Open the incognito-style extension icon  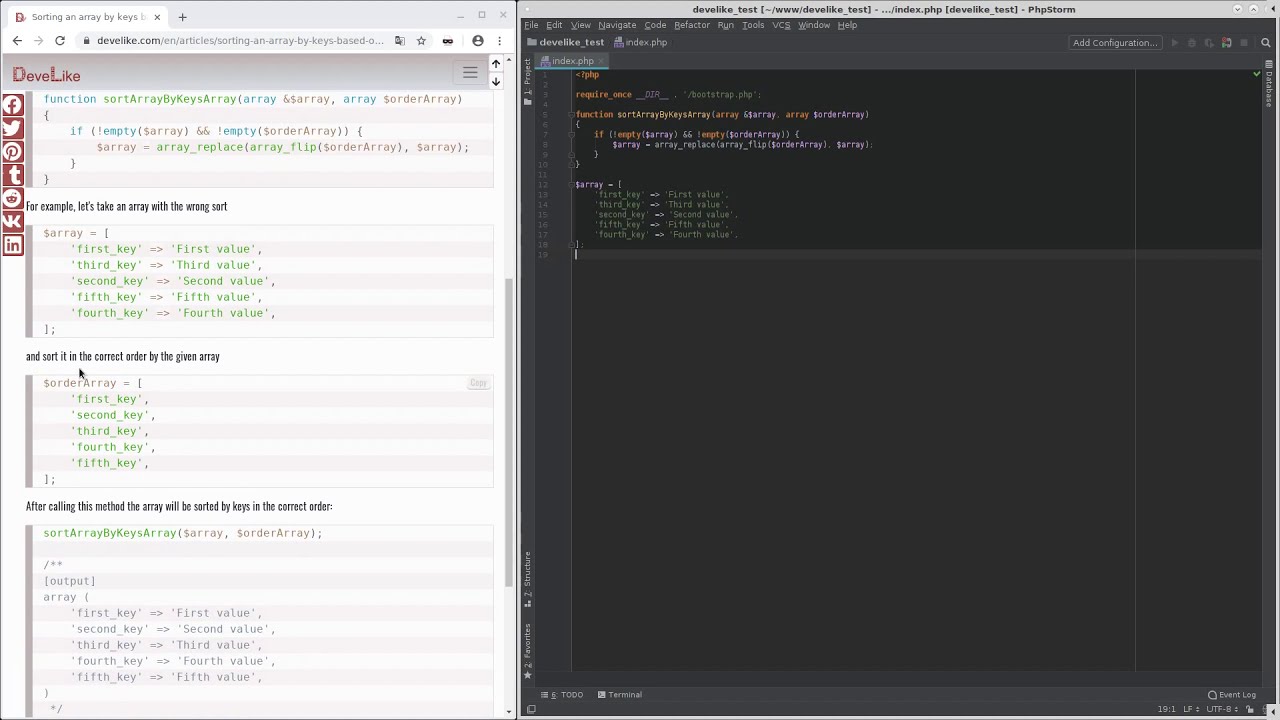tap(447, 41)
